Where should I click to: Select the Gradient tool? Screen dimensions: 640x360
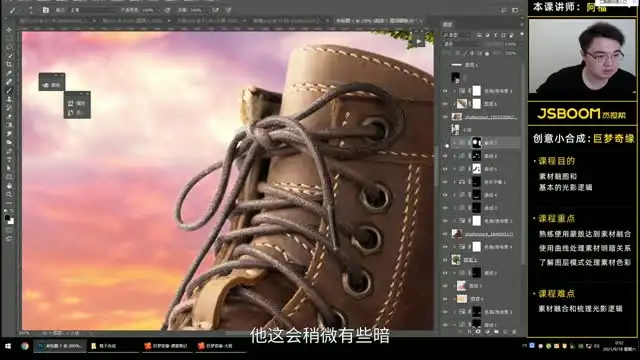pos(9,125)
